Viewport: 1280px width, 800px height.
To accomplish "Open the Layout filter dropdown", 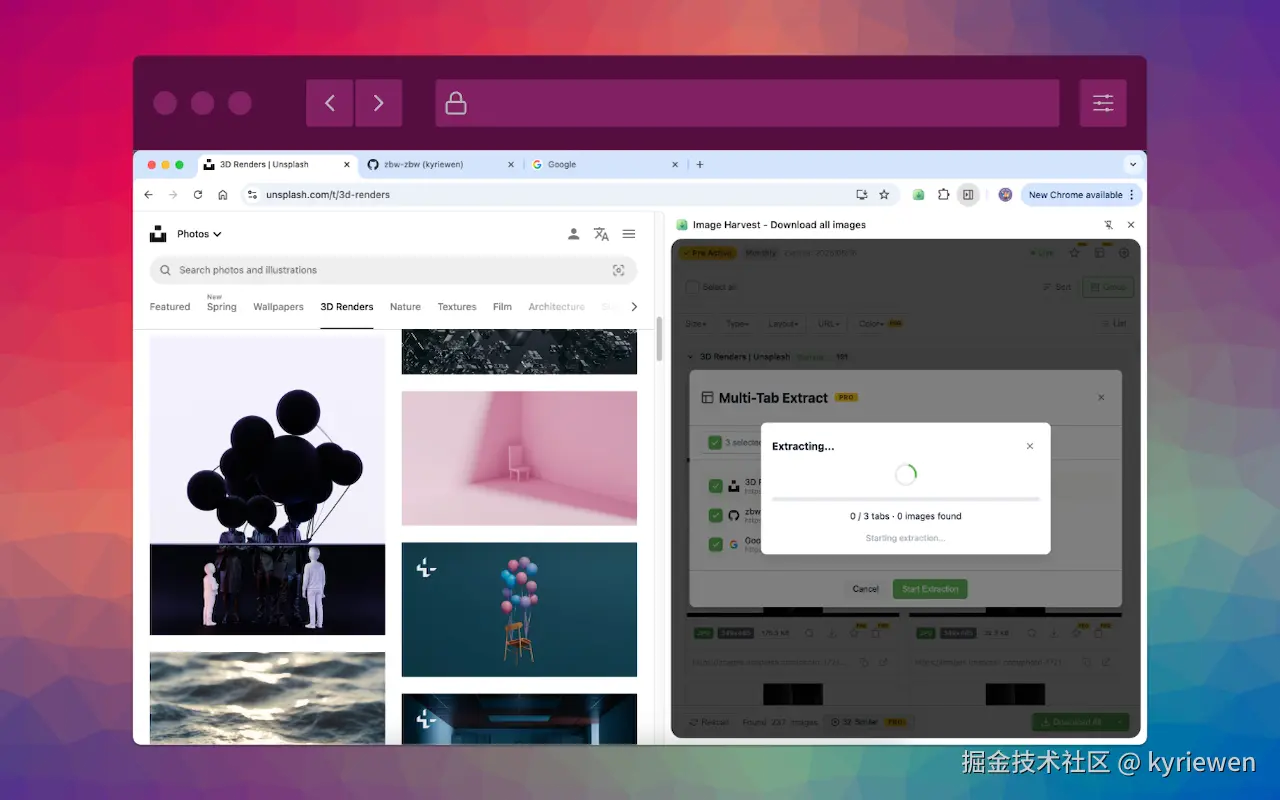I will 783,323.
